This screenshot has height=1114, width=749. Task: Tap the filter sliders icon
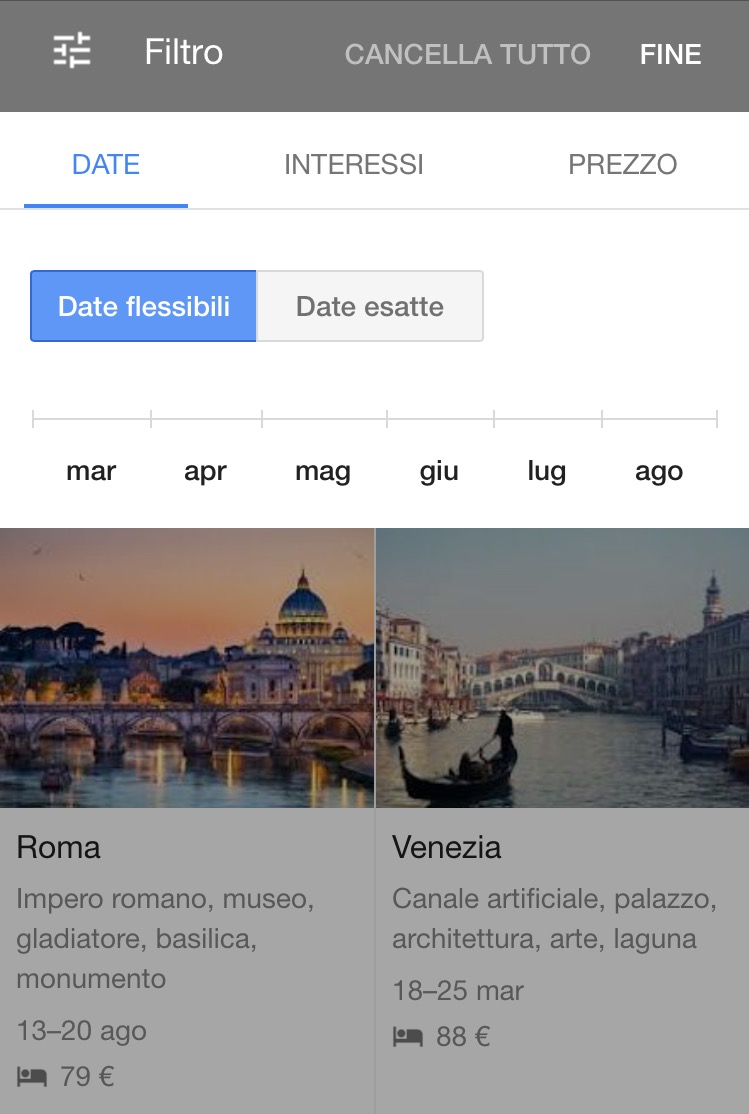[72, 51]
